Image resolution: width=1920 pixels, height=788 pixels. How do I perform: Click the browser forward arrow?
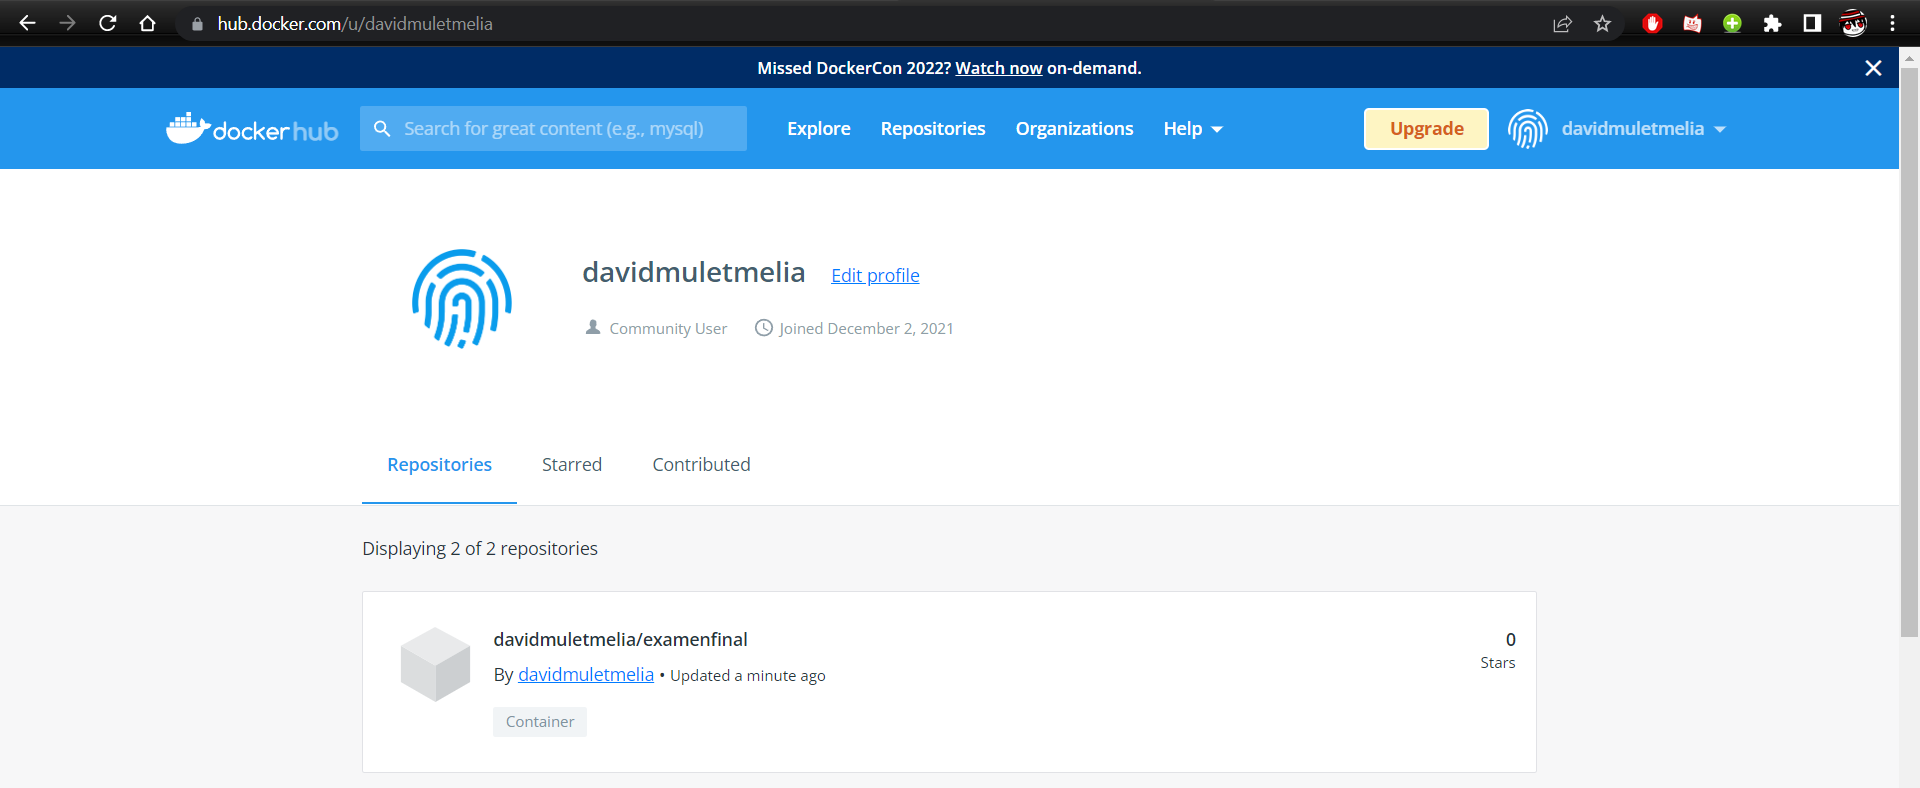pyautogui.click(x=67, y=23)
